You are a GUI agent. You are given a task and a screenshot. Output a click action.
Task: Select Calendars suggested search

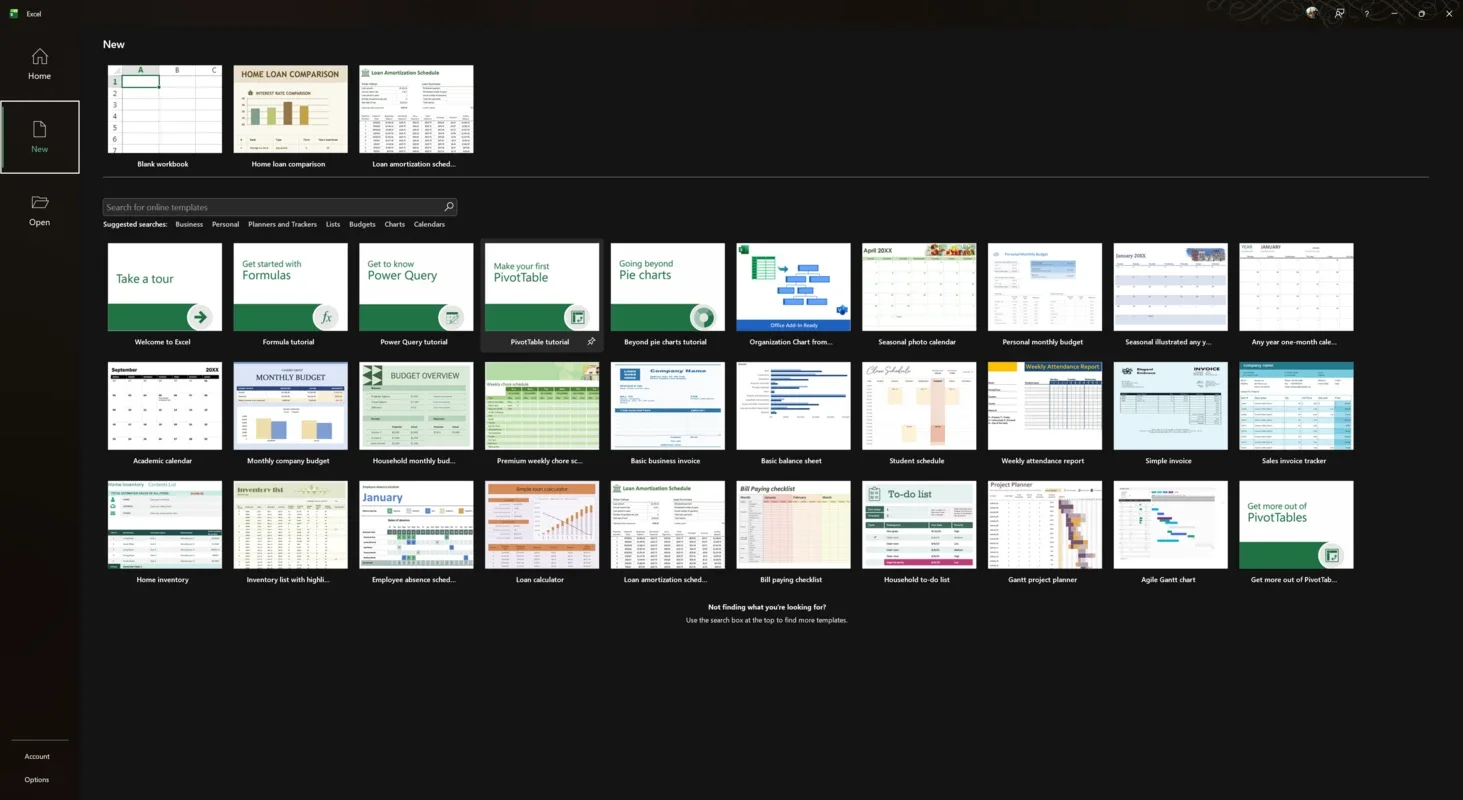[x=429, y=224]
